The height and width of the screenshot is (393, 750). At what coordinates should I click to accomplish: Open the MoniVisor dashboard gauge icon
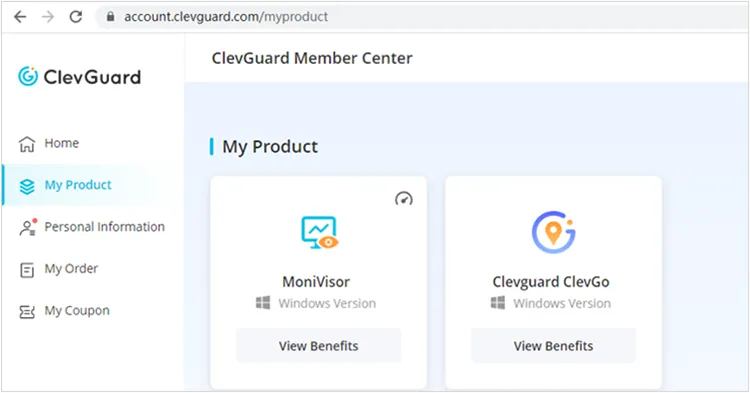click(404, 198)
